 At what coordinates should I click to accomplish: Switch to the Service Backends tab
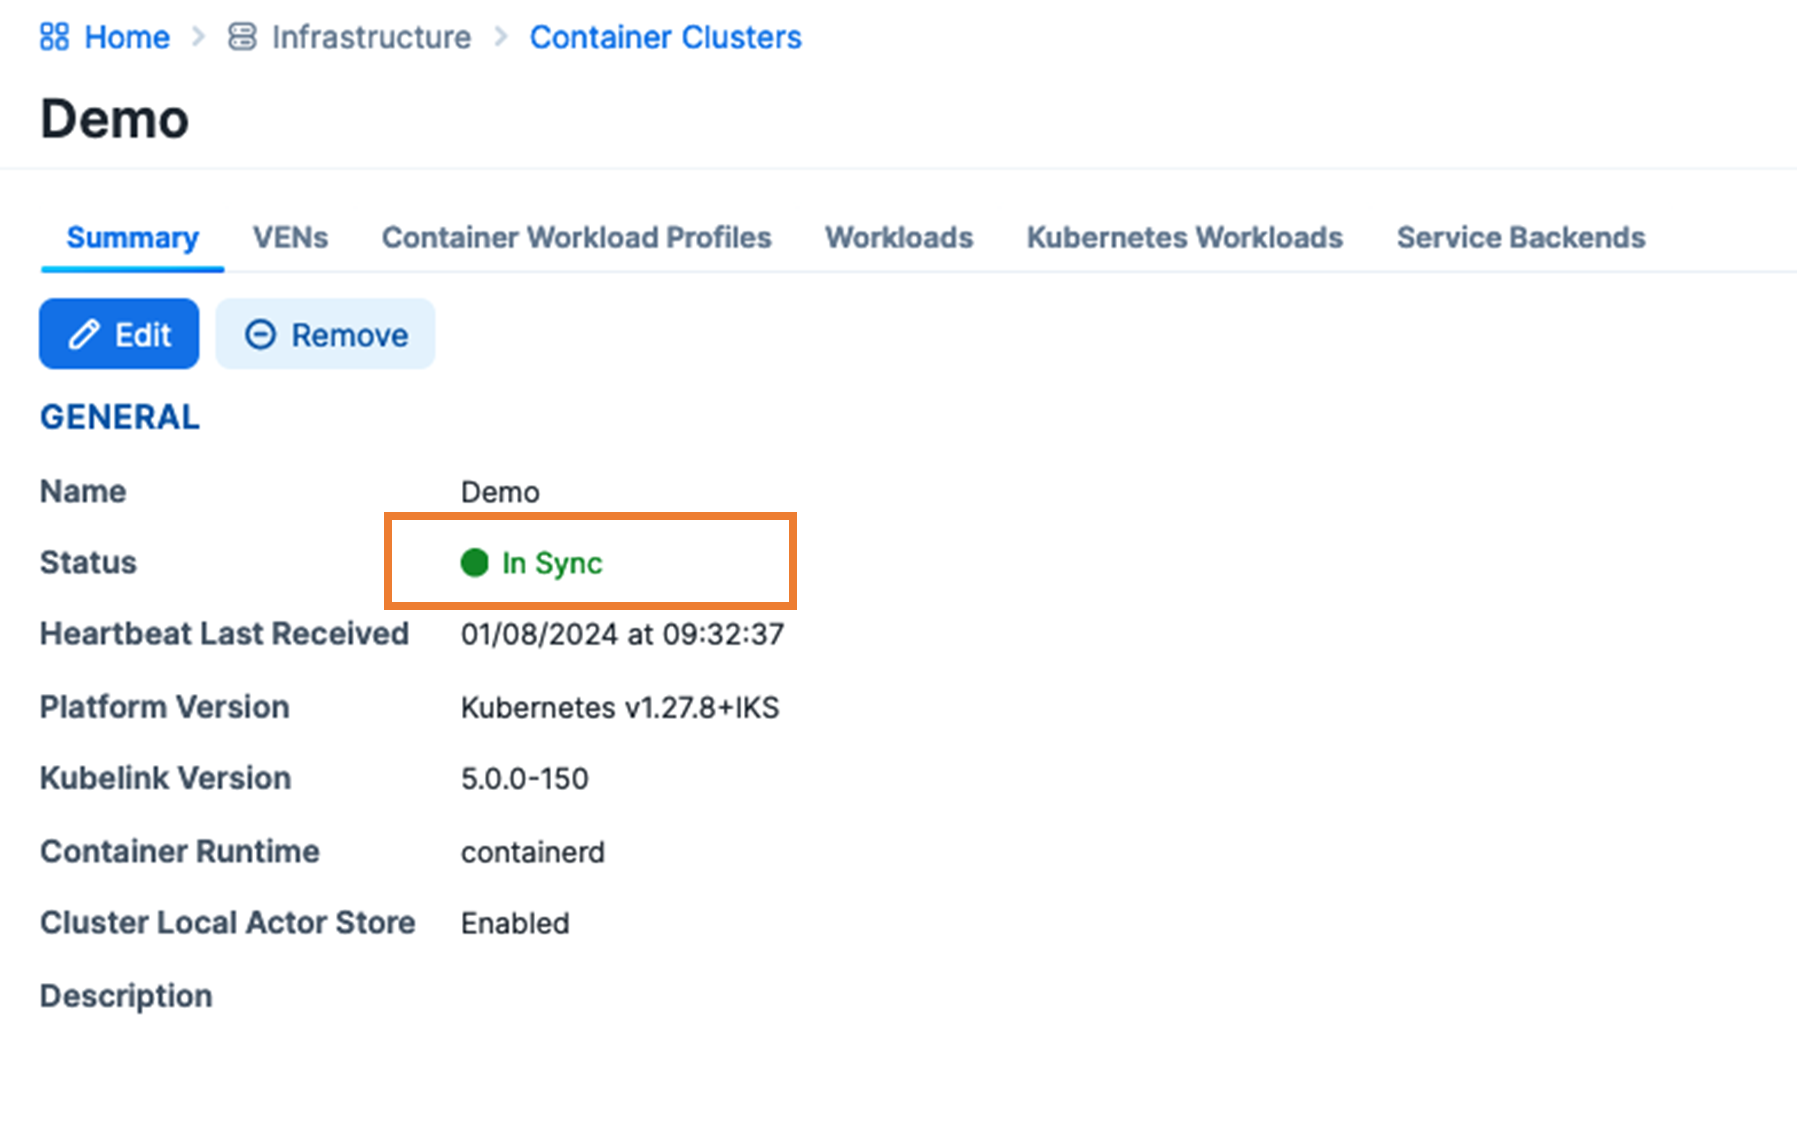(x=1520, y=238)
